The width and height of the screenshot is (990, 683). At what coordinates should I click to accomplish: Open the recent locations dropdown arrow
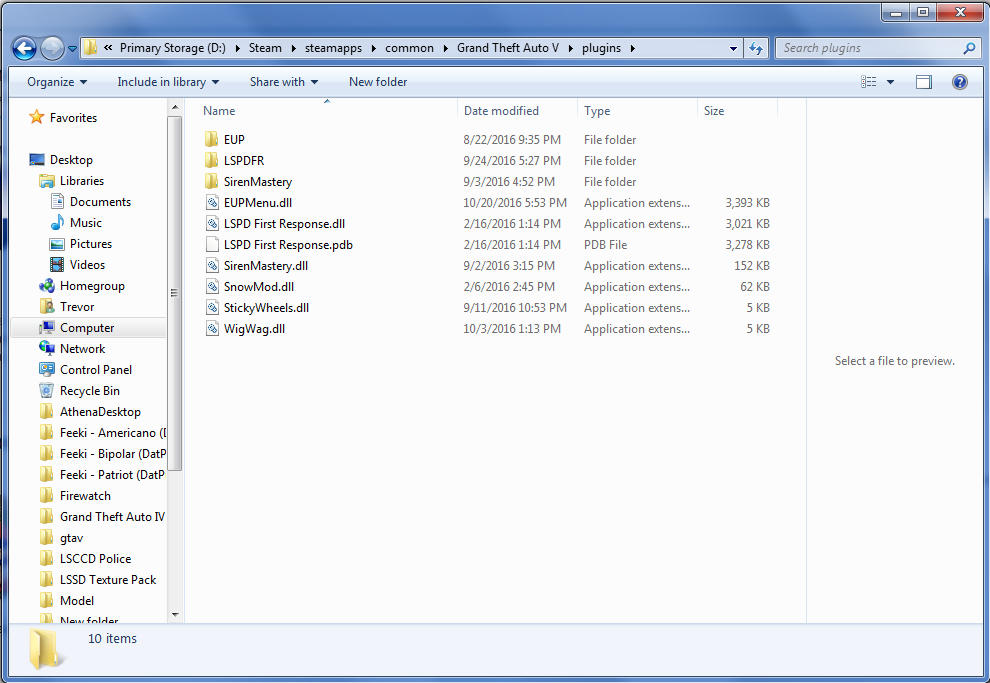[72, 49]
